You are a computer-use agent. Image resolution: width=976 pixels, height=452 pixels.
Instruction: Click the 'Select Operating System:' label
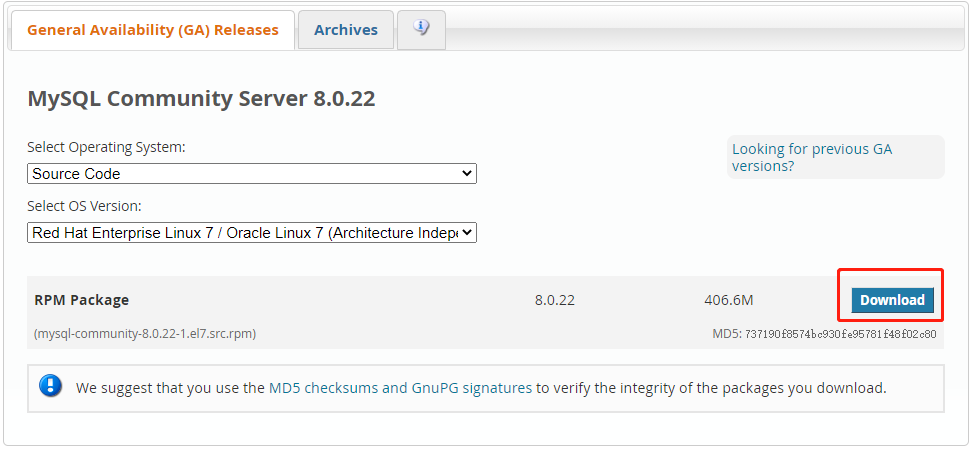click(x=106, y=147)
